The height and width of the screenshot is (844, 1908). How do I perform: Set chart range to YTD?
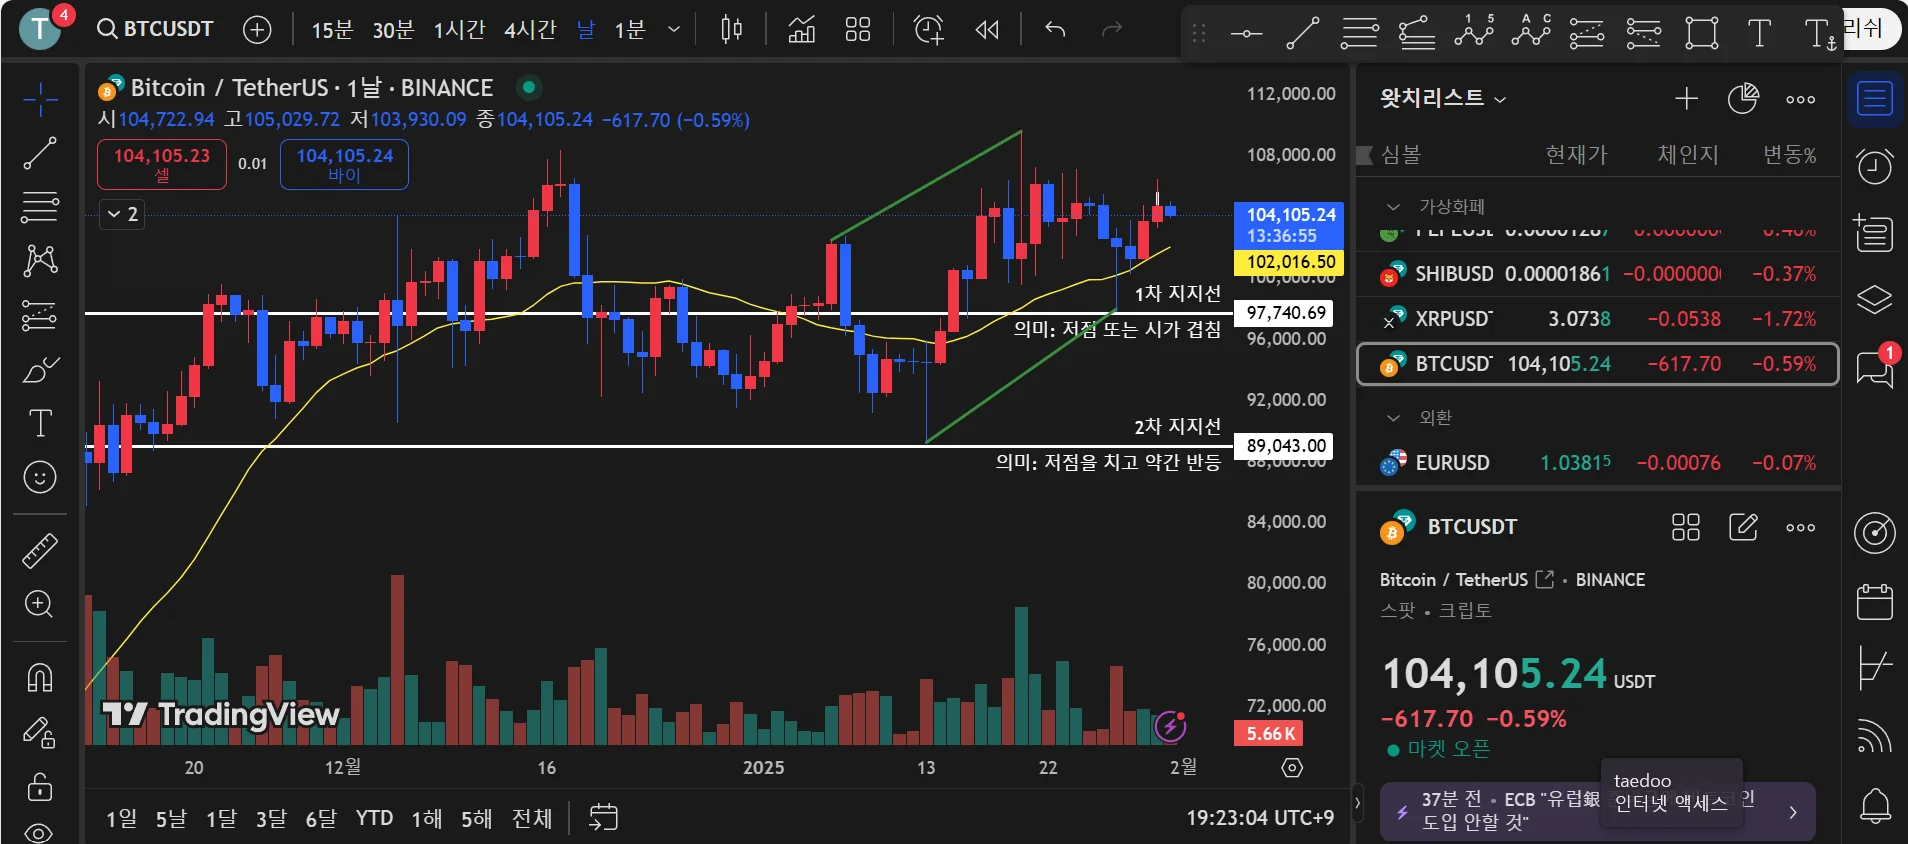[x=375, y=818]
